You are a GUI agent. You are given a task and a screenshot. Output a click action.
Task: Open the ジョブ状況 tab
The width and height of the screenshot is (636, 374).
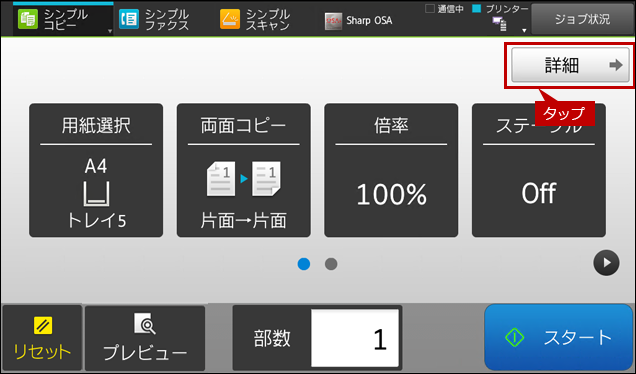coord(582,19)
